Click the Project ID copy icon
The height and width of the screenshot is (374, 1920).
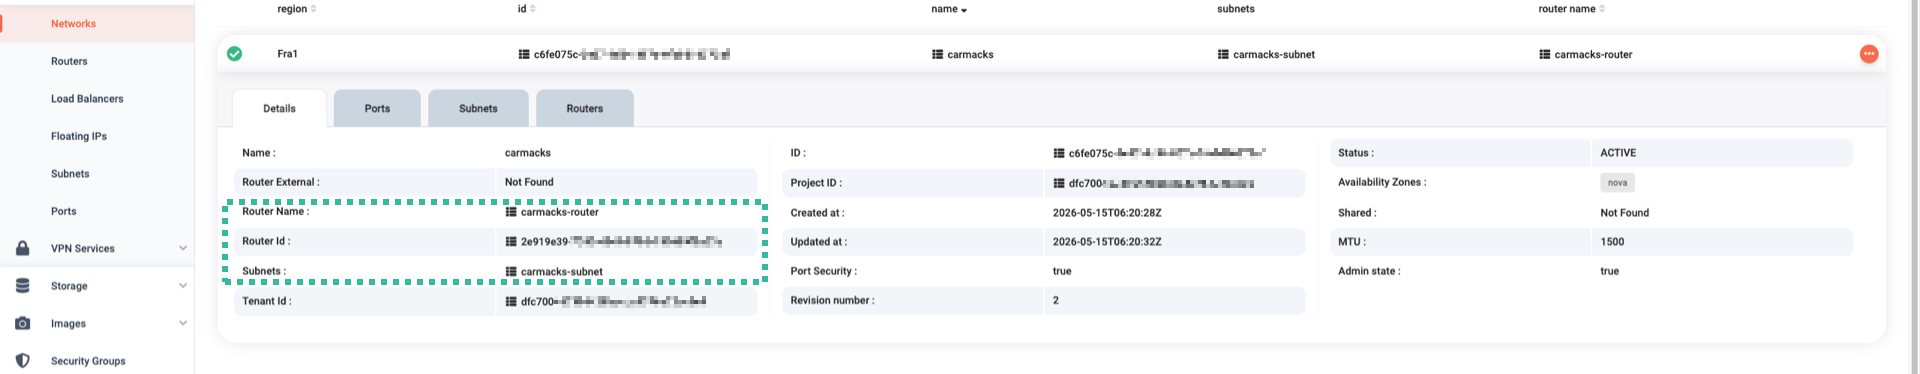1059,183
